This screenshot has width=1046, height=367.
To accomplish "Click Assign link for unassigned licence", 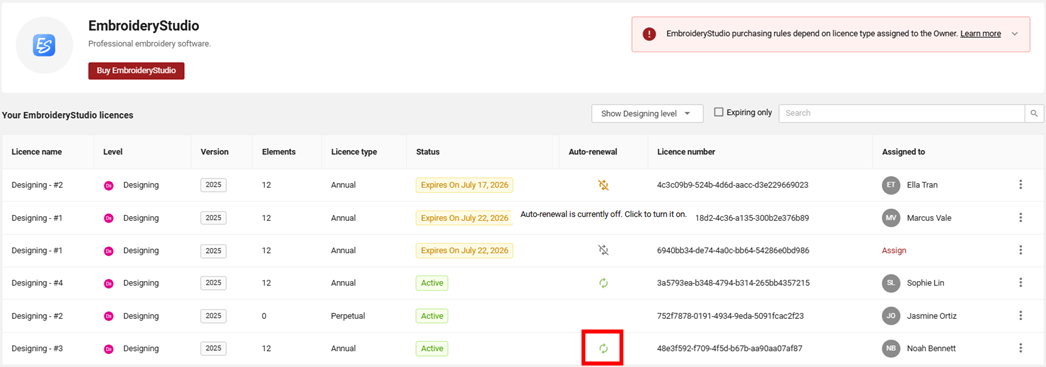I will click(894, 250).
